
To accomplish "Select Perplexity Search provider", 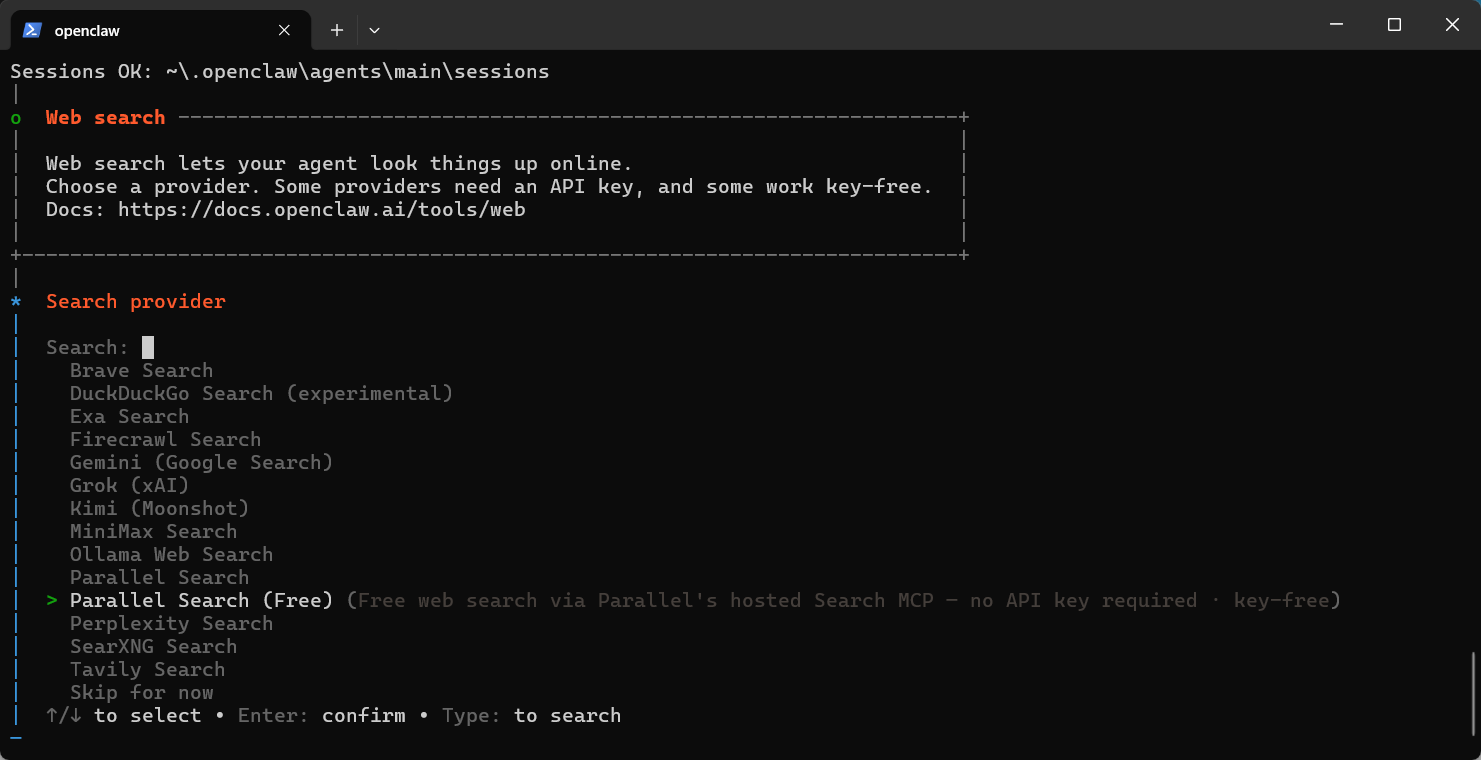I will [x=171, y=624].
